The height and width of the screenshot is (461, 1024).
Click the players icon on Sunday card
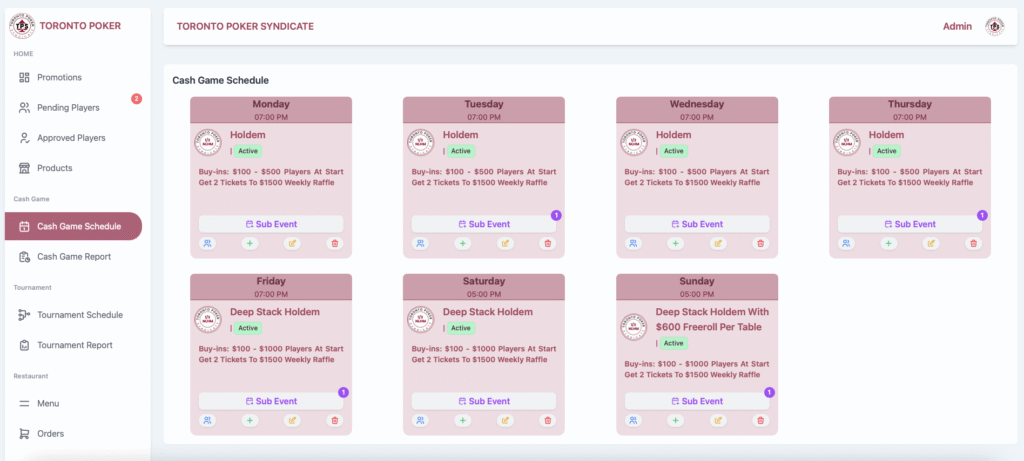pos(633,420)
